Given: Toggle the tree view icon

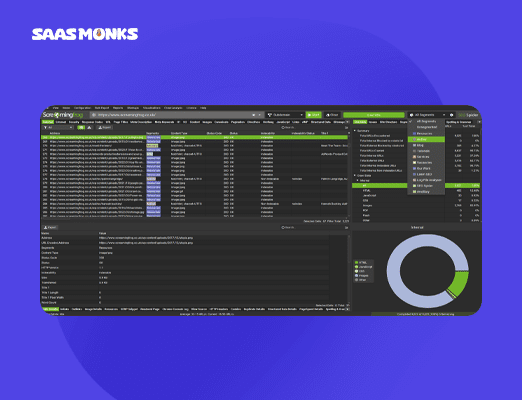Looking at the screenshot, I should pyautogui.click(x=89, y=128).
